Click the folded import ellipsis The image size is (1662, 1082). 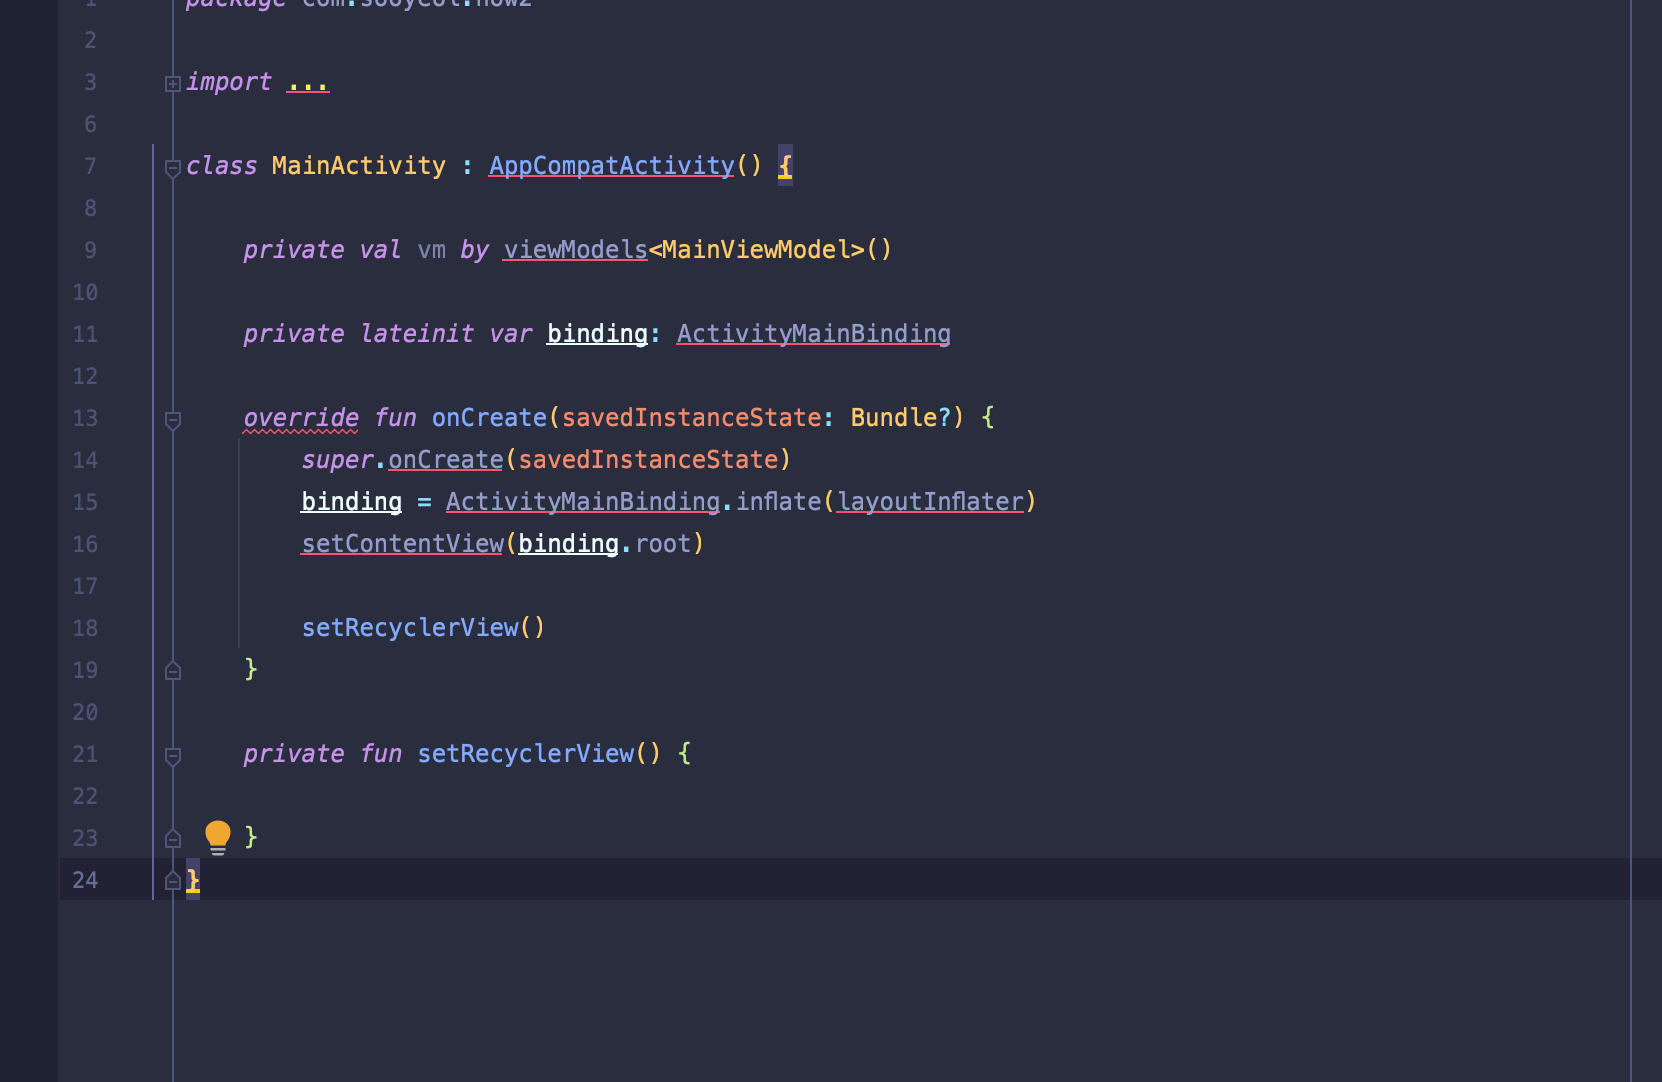(x=308, y=83)
